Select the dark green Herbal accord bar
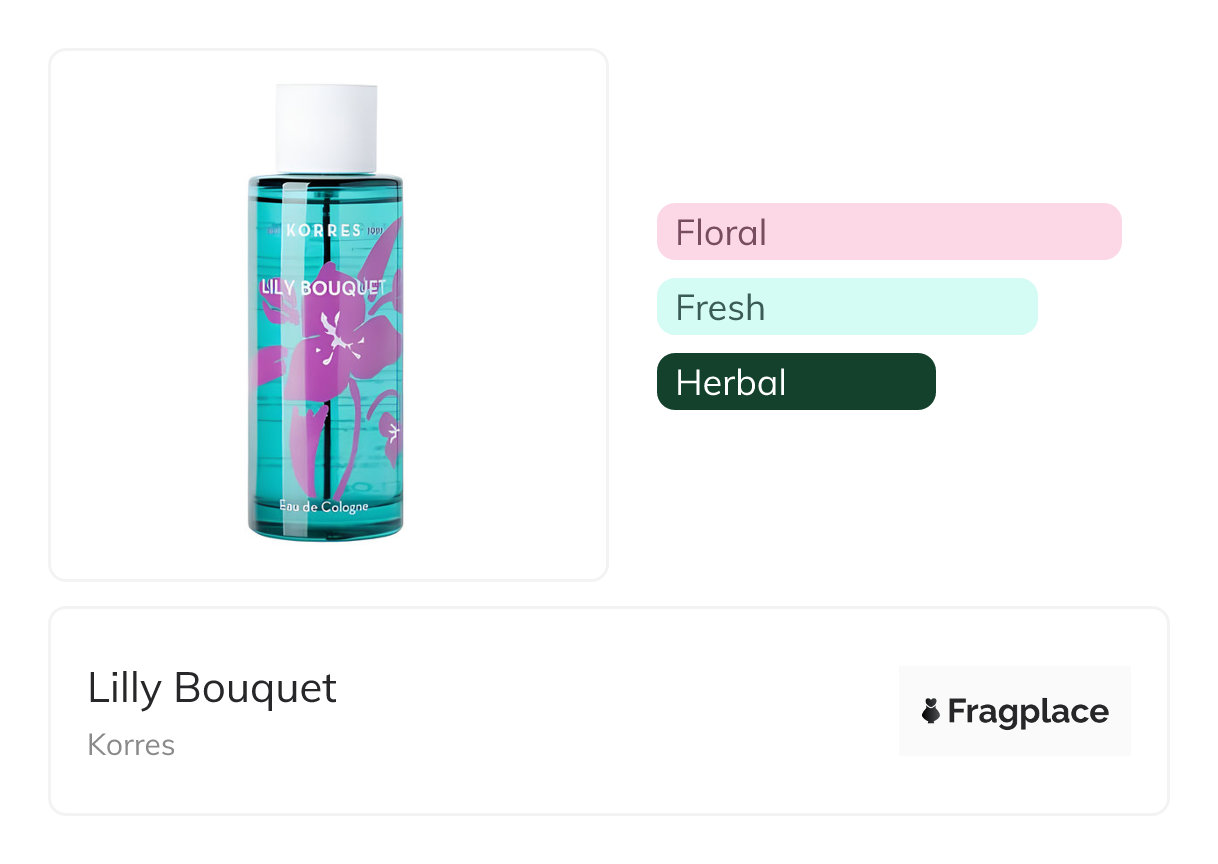 795,382
